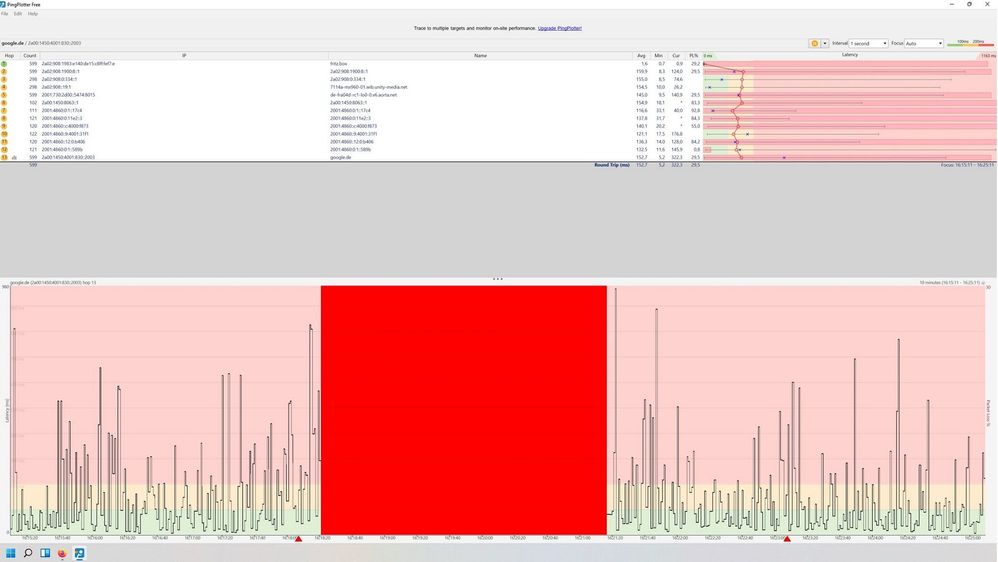The image size is (998, 562).
Task: Click the fritz.box name cell
Action: (x=339, y=64)
